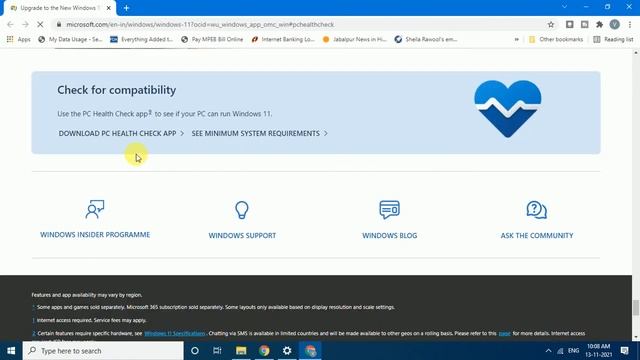Open the Chrome profile avatar
This screenshot has height=360, width=640.
(615, 24)
